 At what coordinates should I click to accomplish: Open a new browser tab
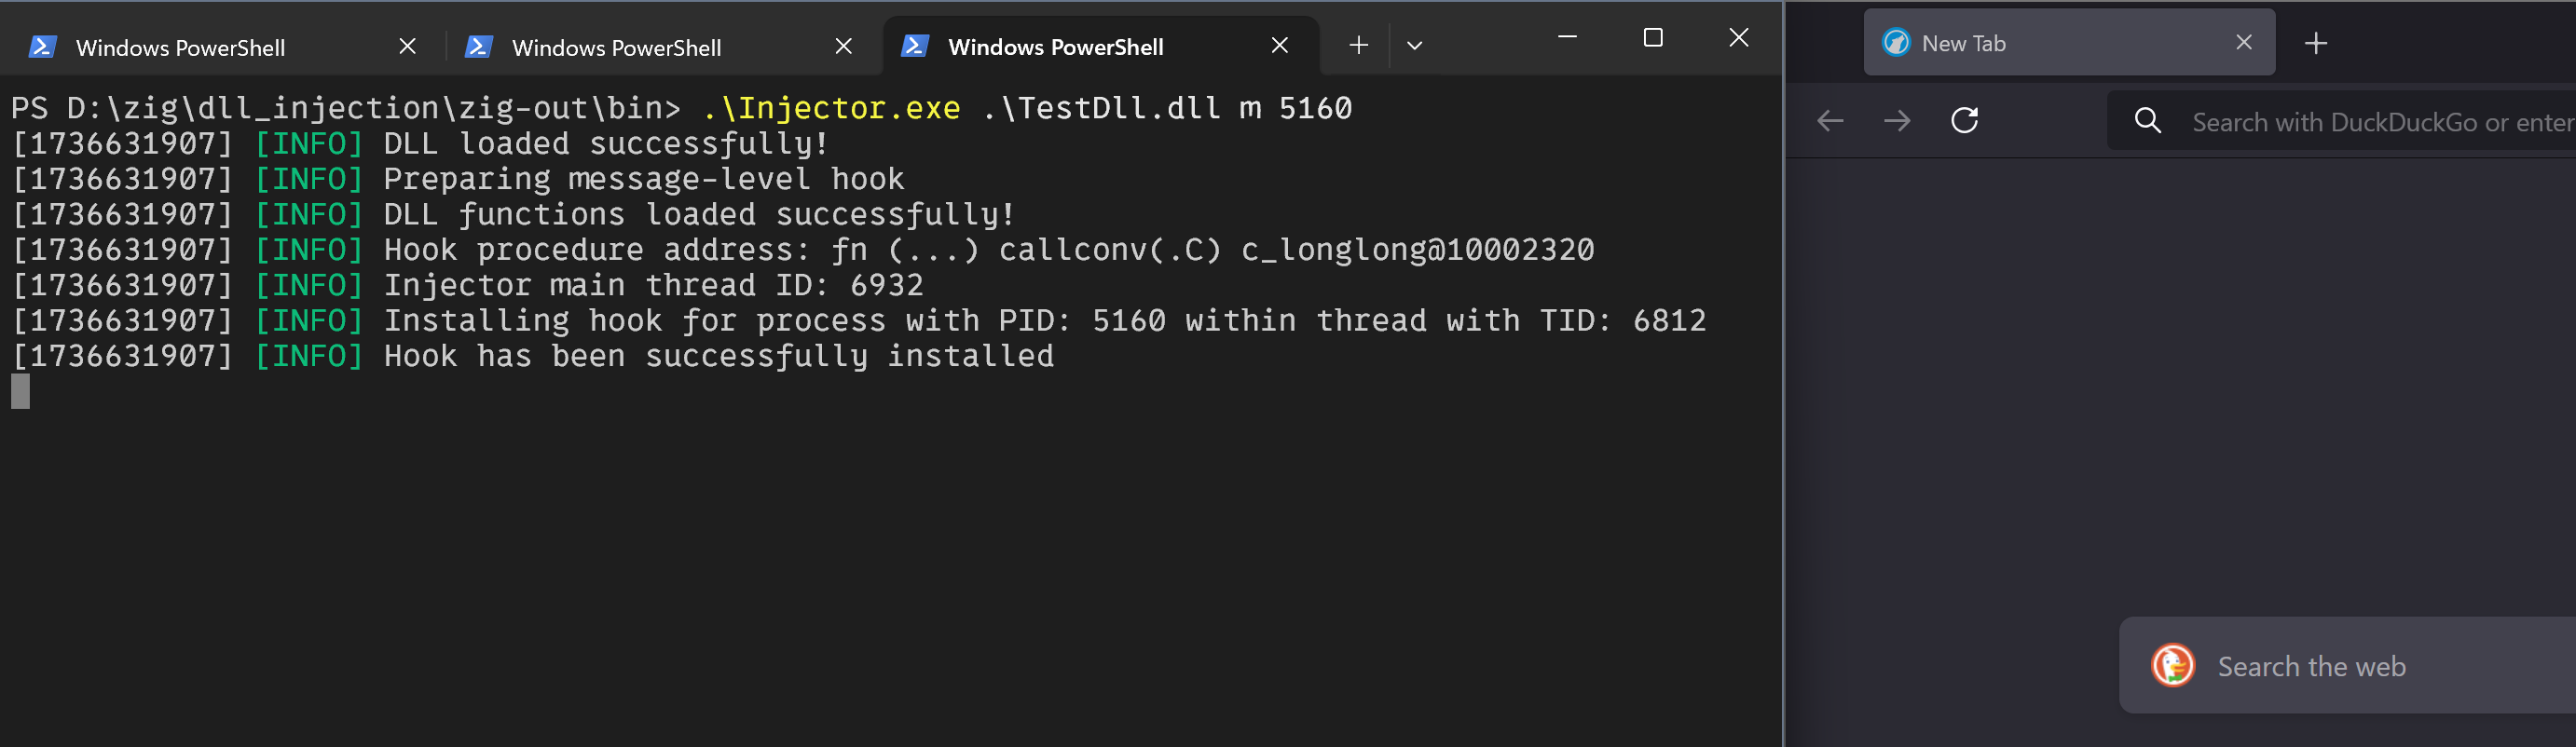[x=2316, y=43]
